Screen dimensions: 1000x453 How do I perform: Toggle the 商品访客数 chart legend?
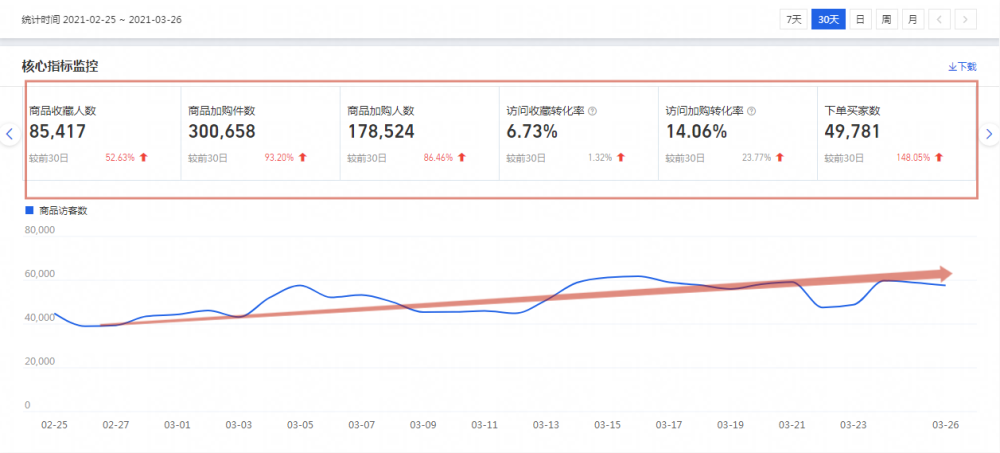click(56, 211)
